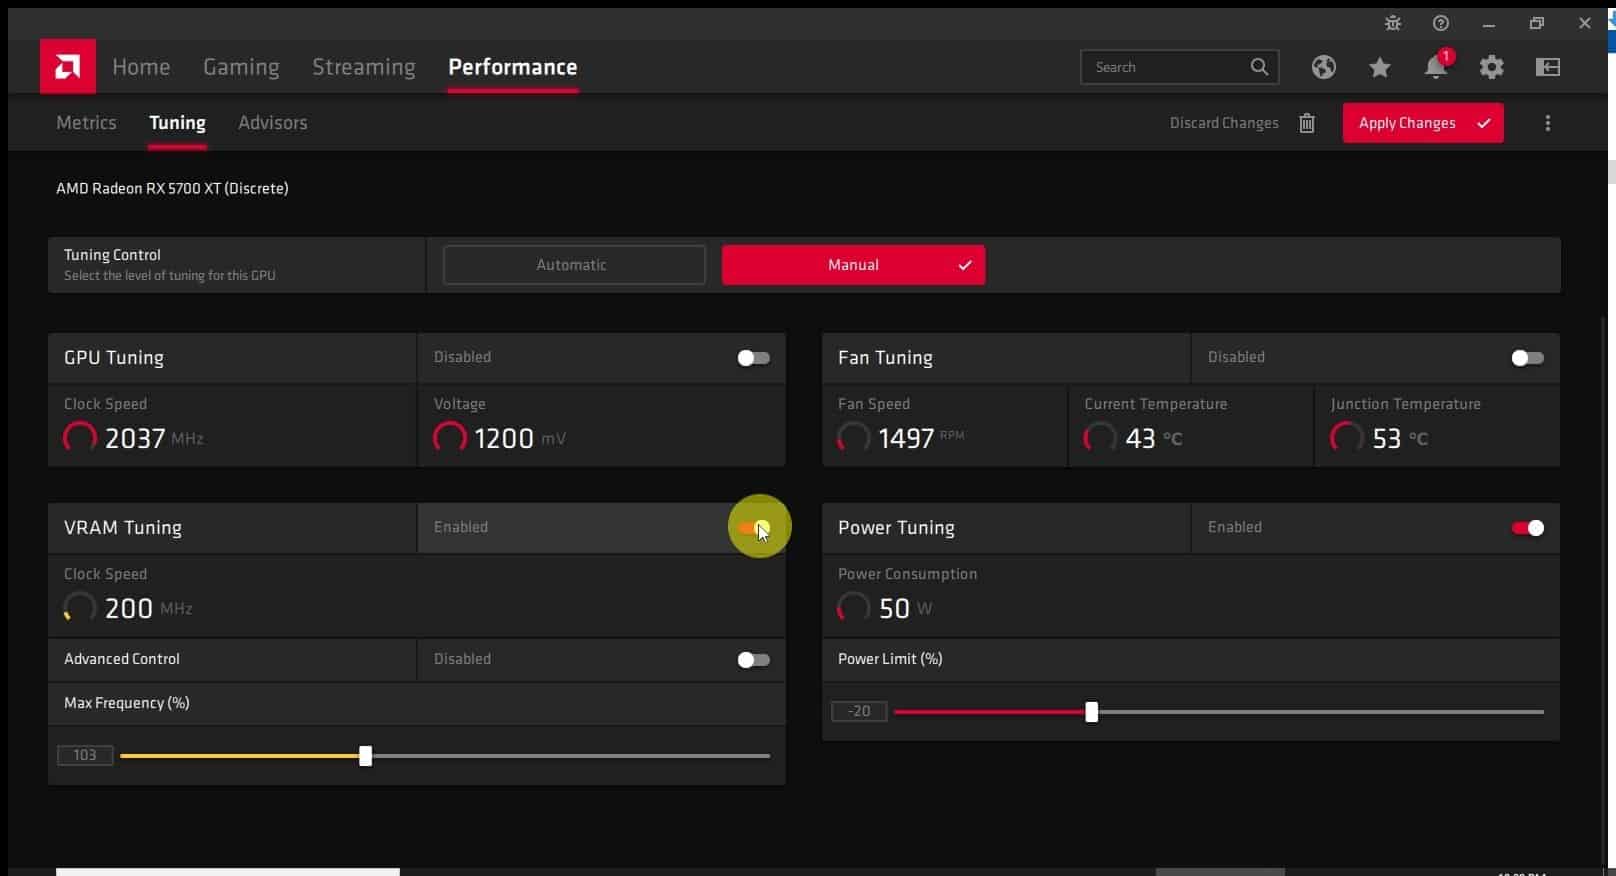
Task: Open the settings gear icon
Action: (x=1492, y=67)
